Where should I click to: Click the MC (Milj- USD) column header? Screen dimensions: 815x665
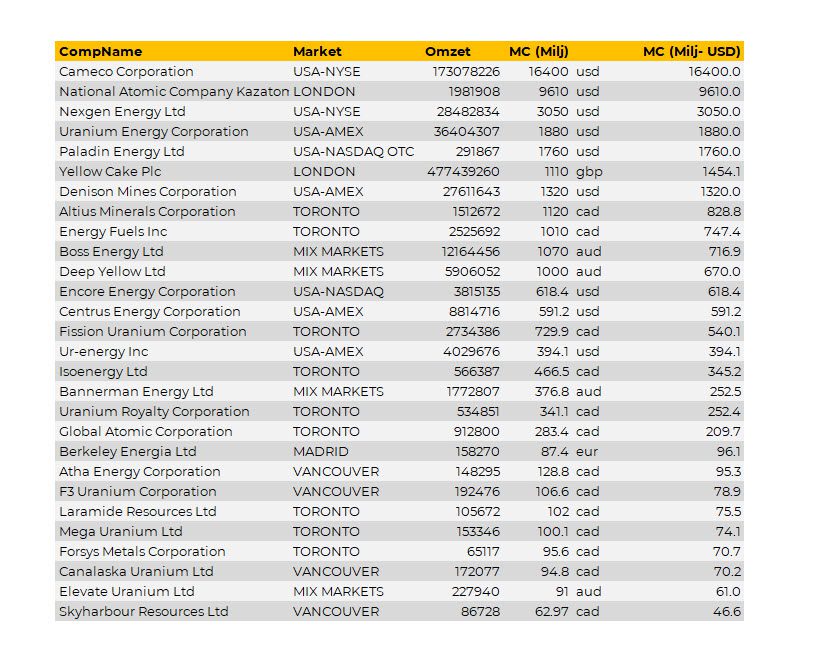691,51
